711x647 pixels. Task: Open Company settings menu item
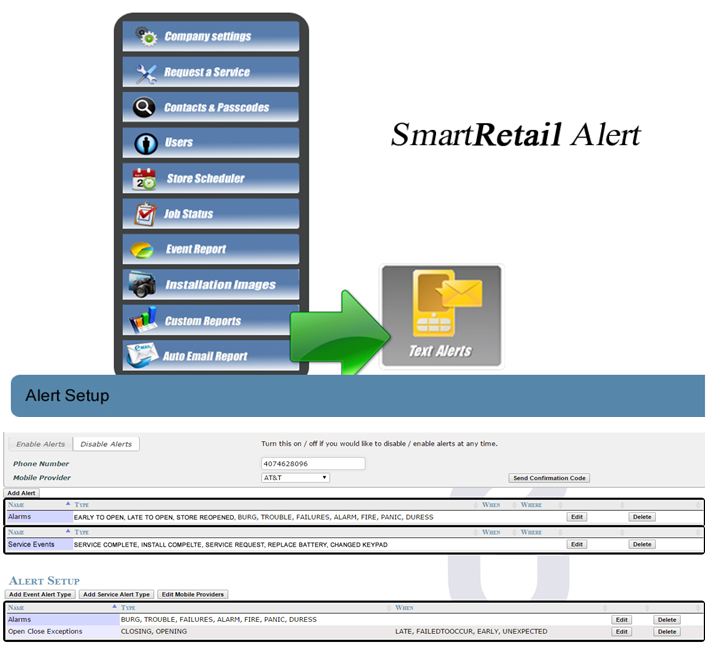210,36
